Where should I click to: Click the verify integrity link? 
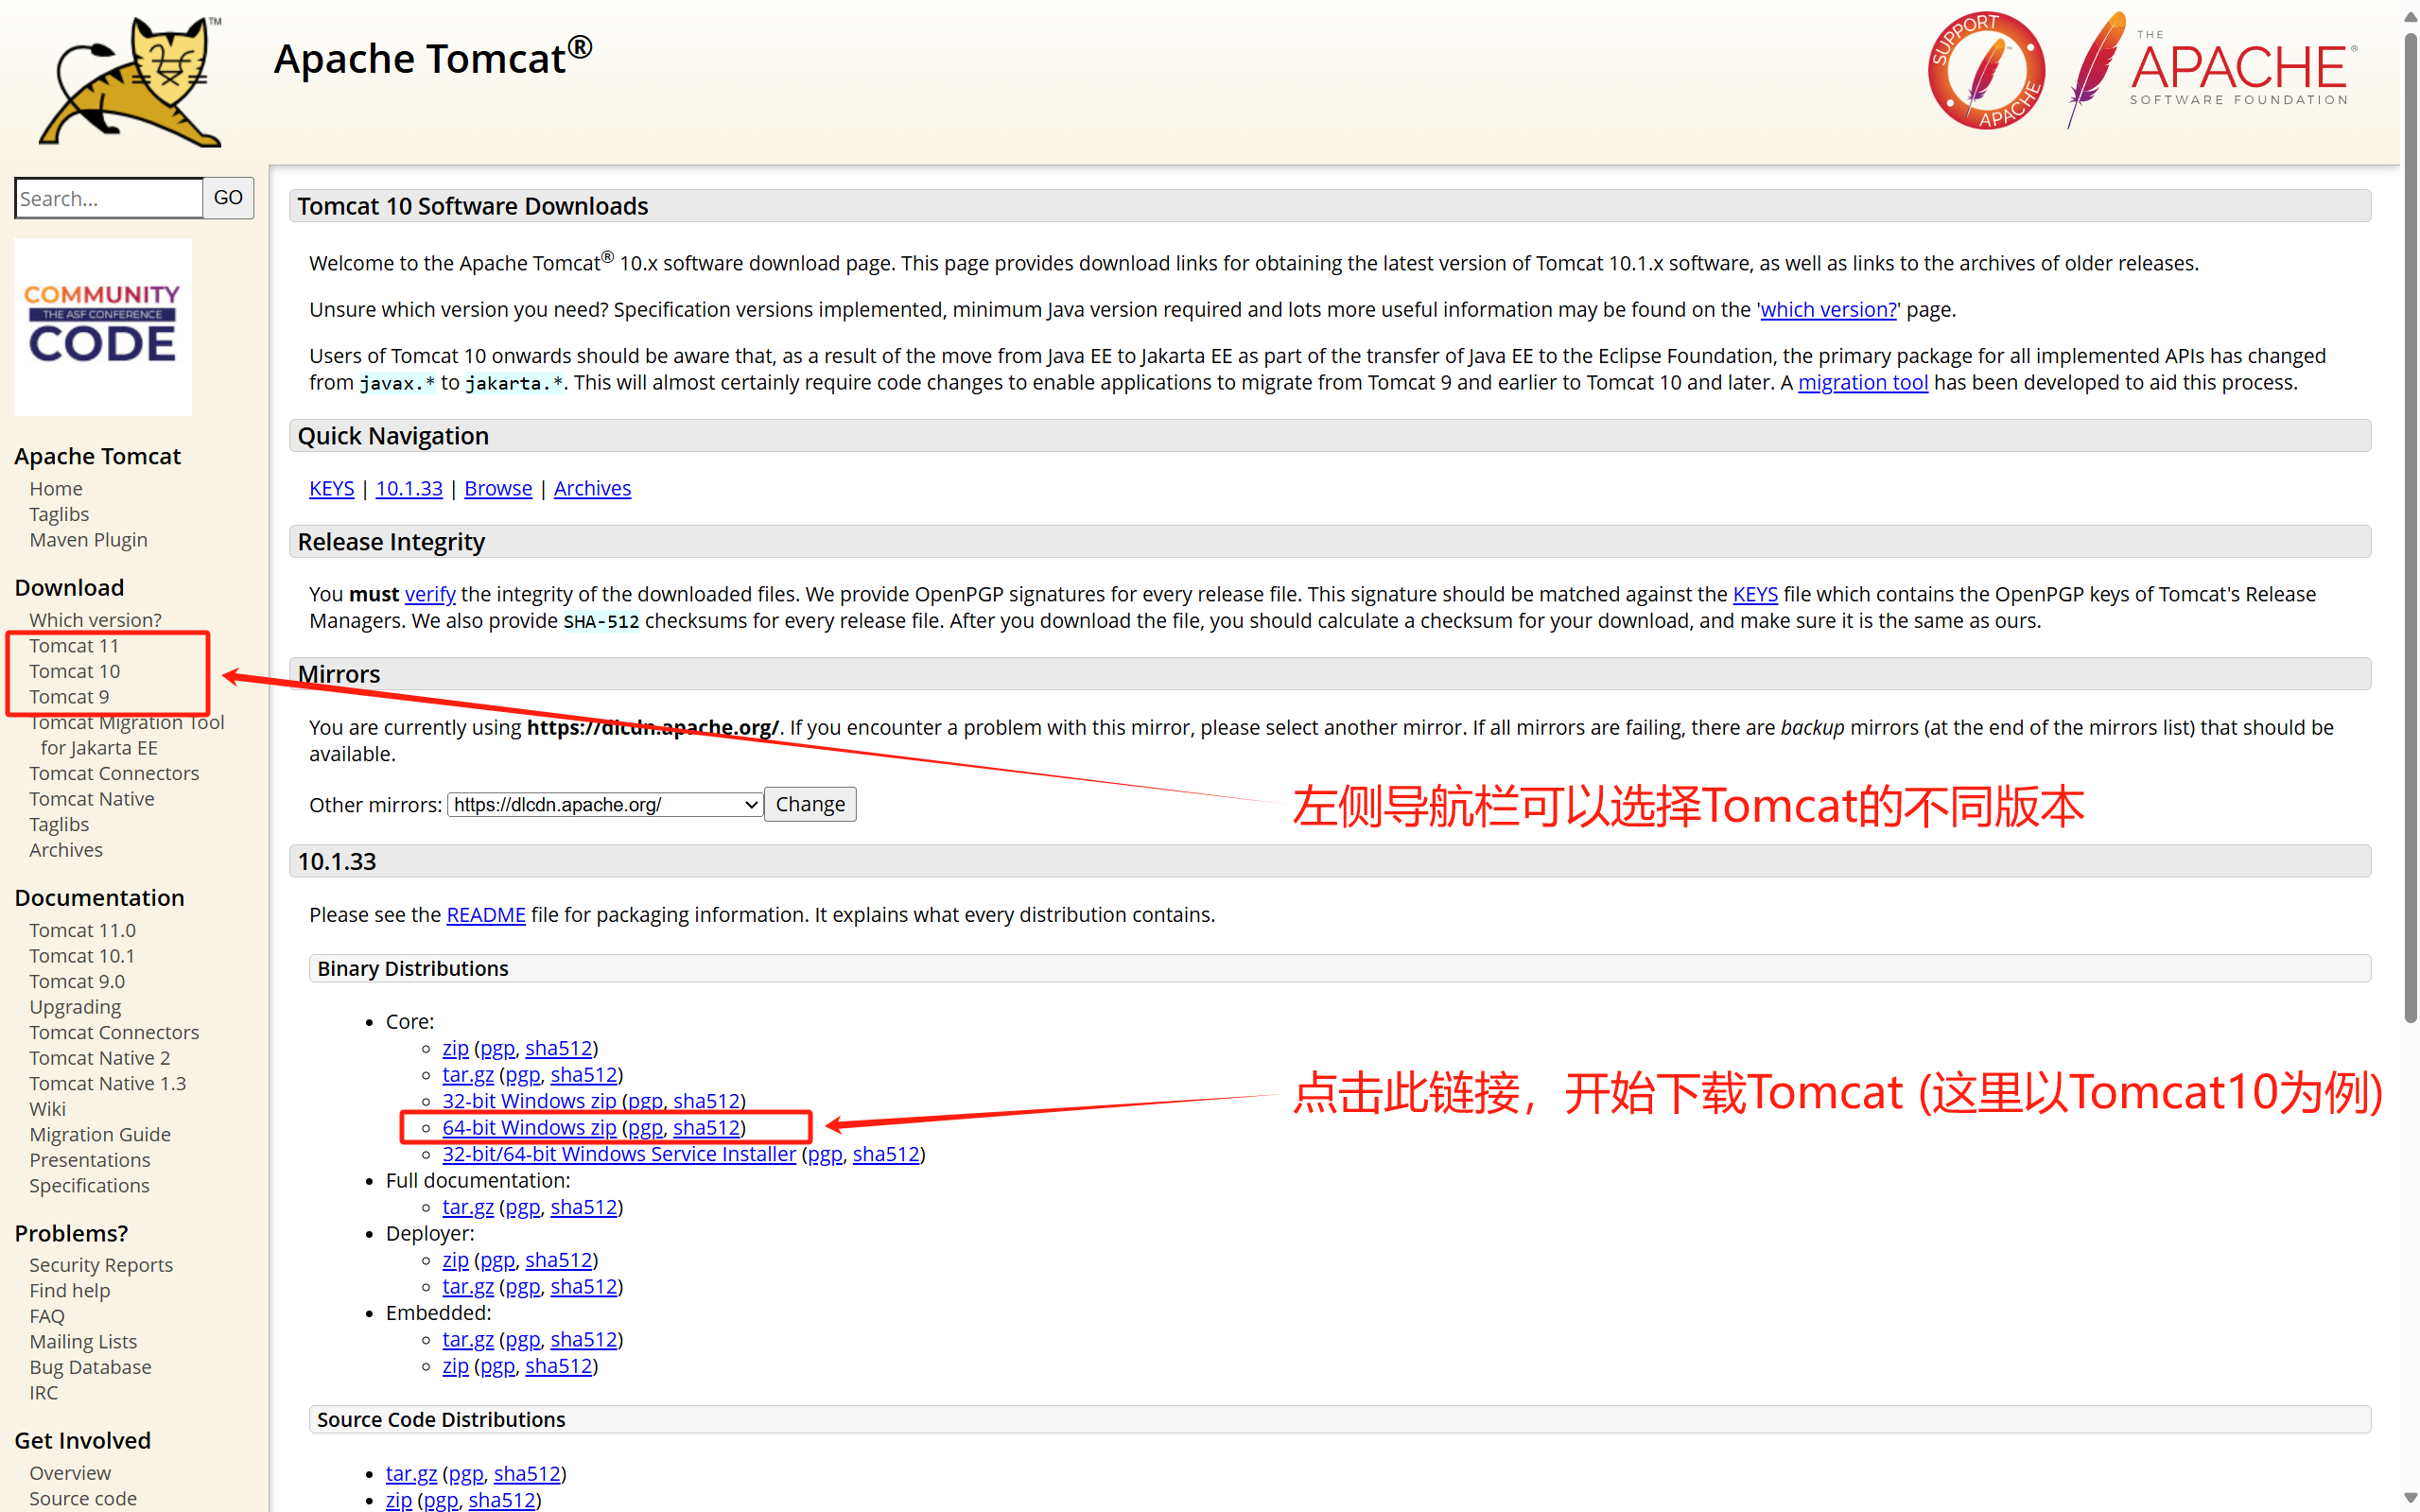click(x=430, y=594)
